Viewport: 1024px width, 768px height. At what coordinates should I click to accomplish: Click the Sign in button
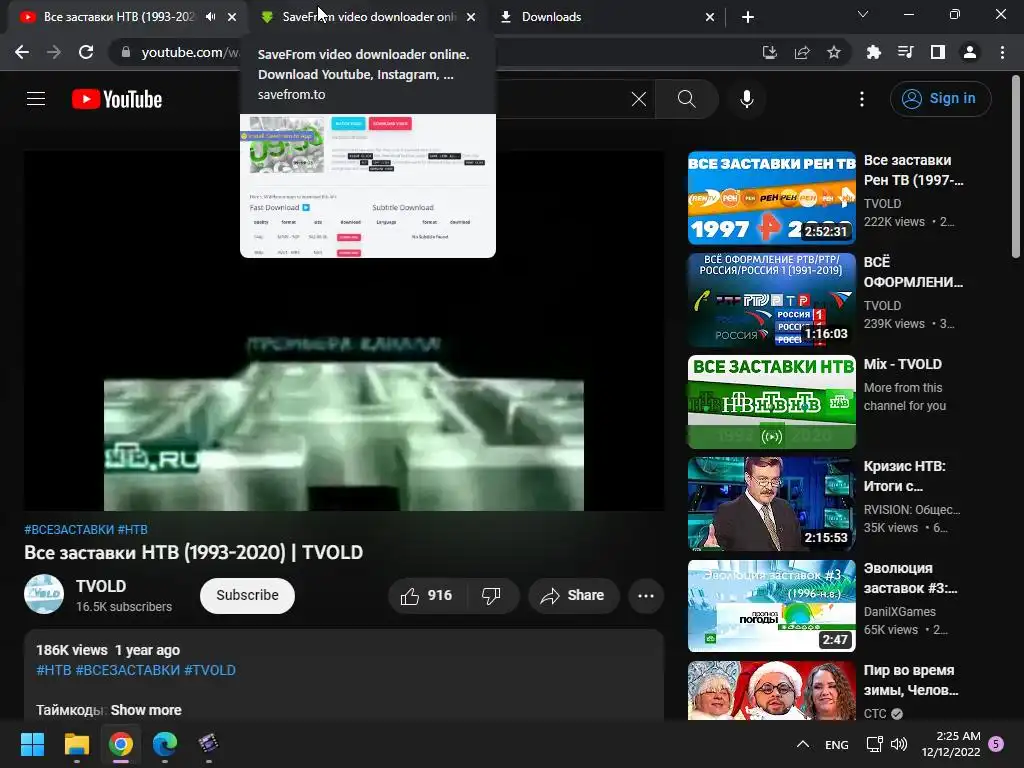[x=940, y=99]
